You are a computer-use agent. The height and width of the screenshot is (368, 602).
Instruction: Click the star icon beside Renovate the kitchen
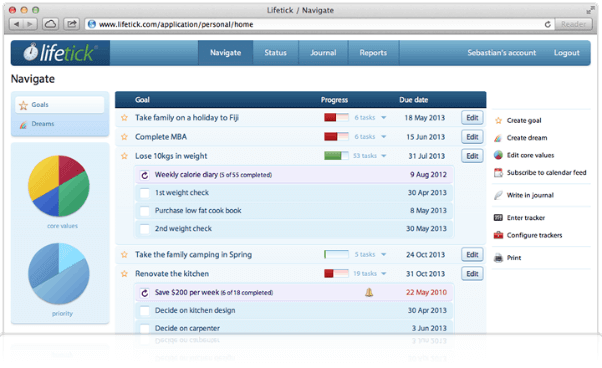pyautogui.click(x=124, y=274)
